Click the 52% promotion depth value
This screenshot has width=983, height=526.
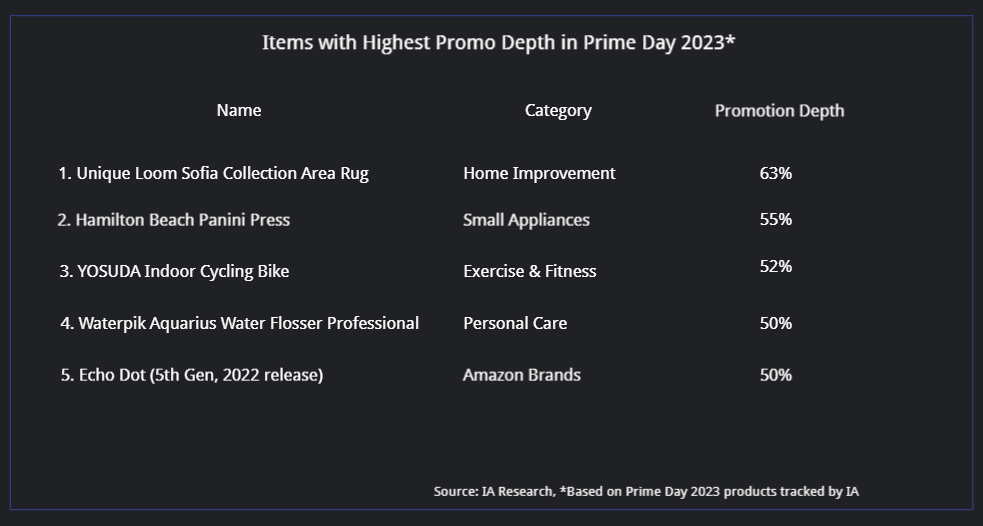(x=775, y=266)
